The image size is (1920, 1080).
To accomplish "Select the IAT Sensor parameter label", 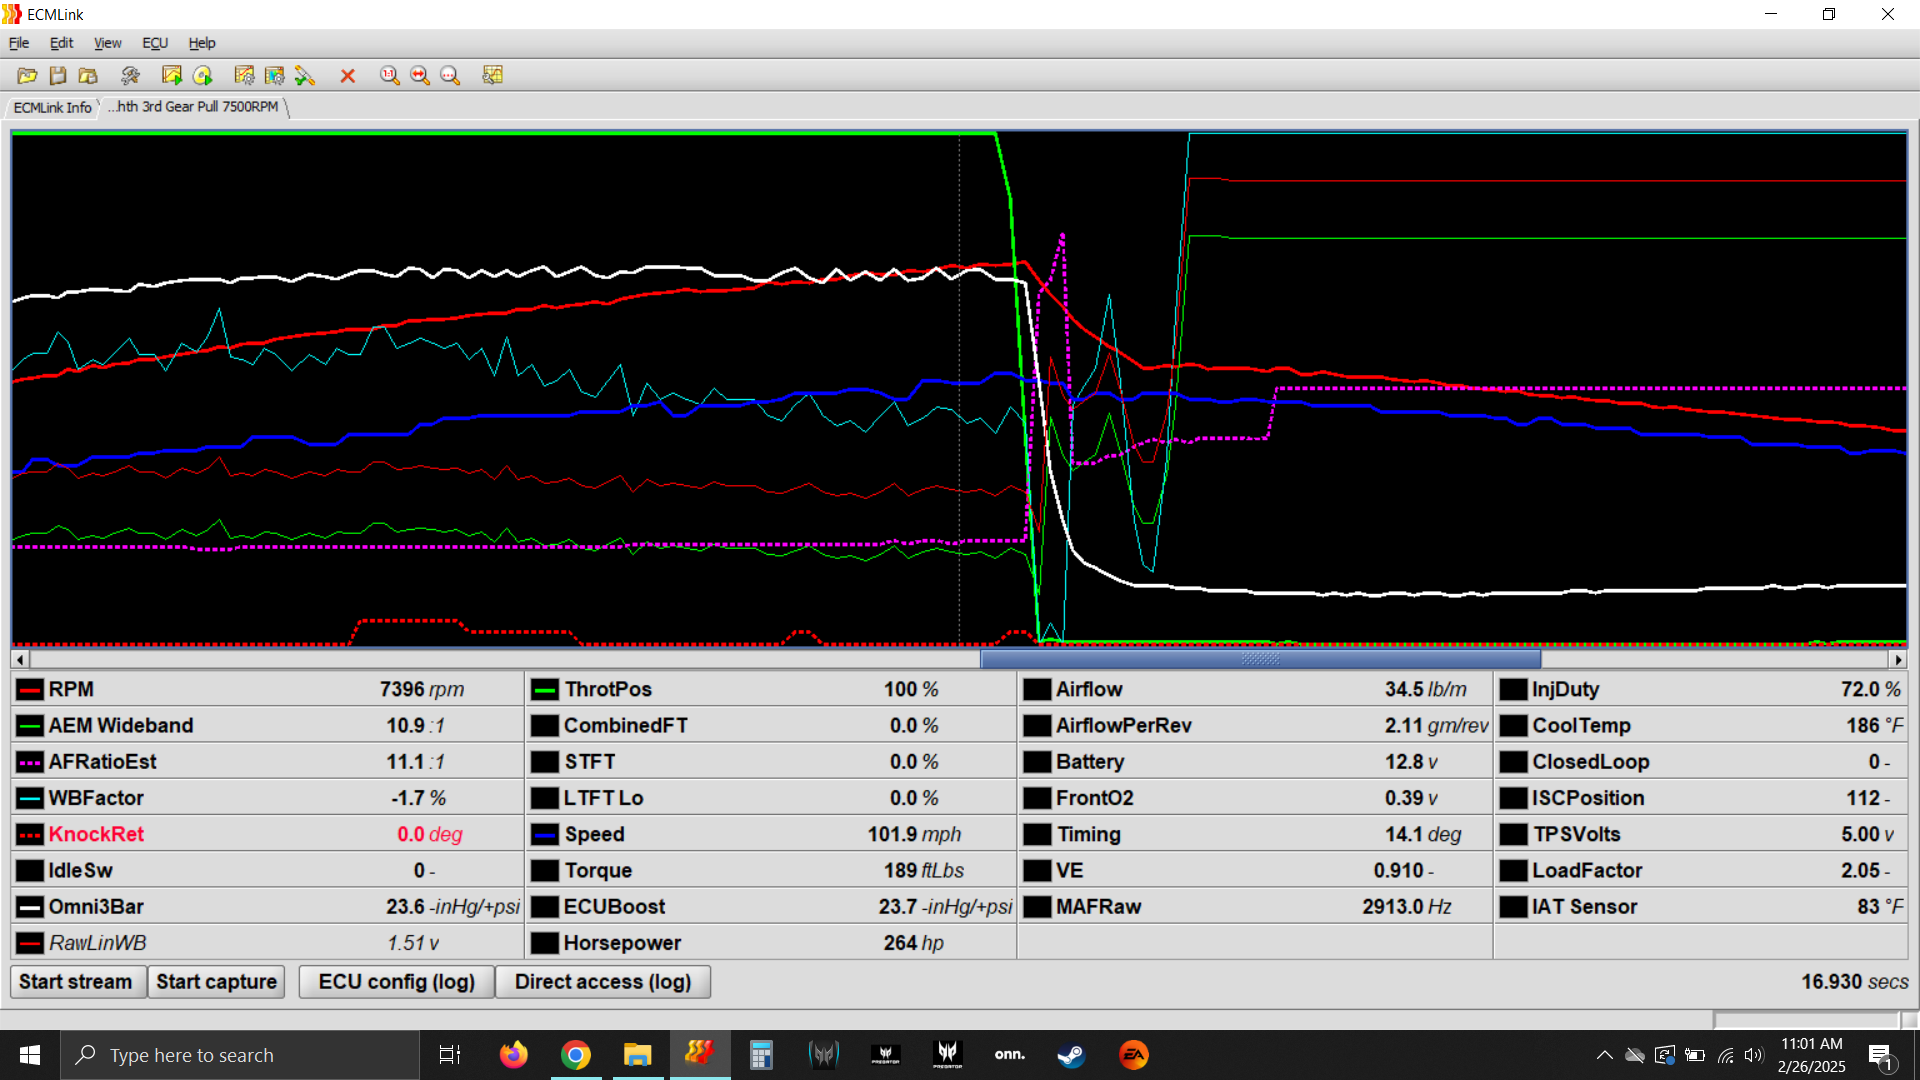I will coord(1584,907).
